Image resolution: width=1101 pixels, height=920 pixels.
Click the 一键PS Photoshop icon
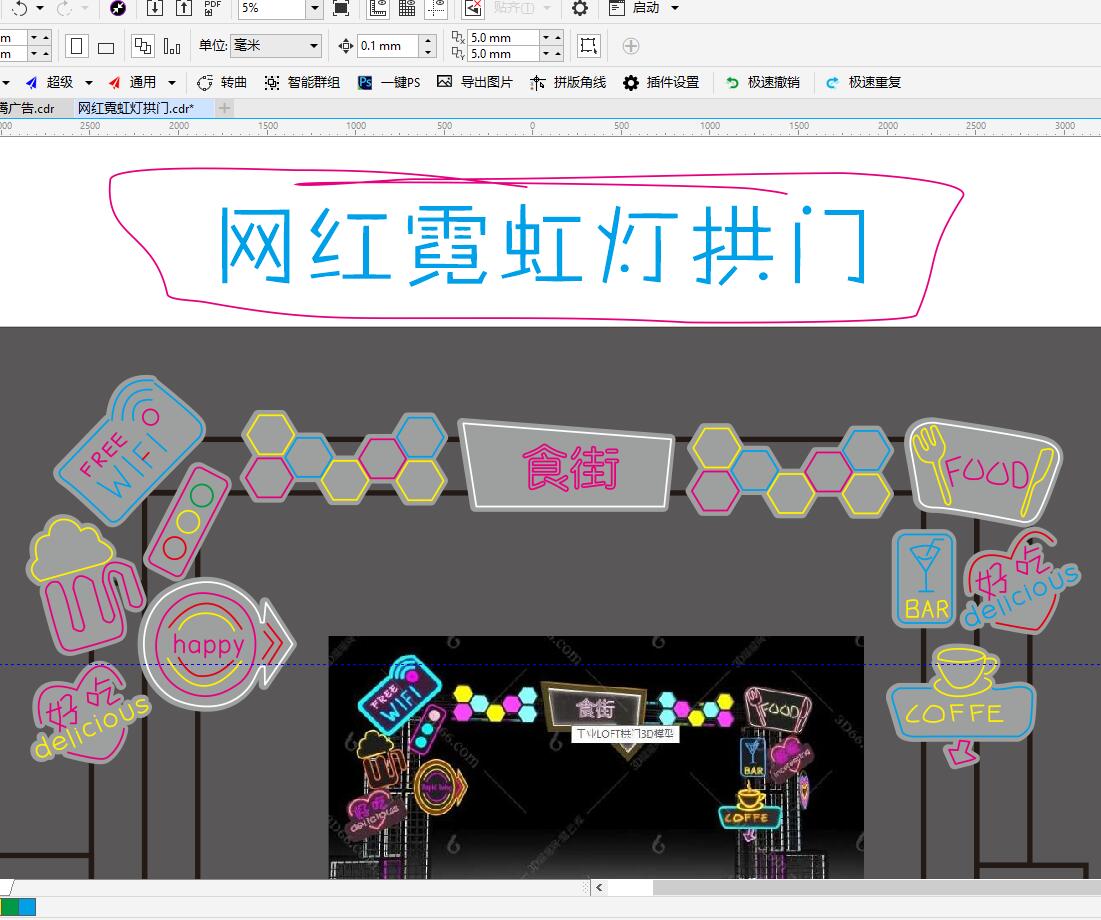(x=365, y=83)
